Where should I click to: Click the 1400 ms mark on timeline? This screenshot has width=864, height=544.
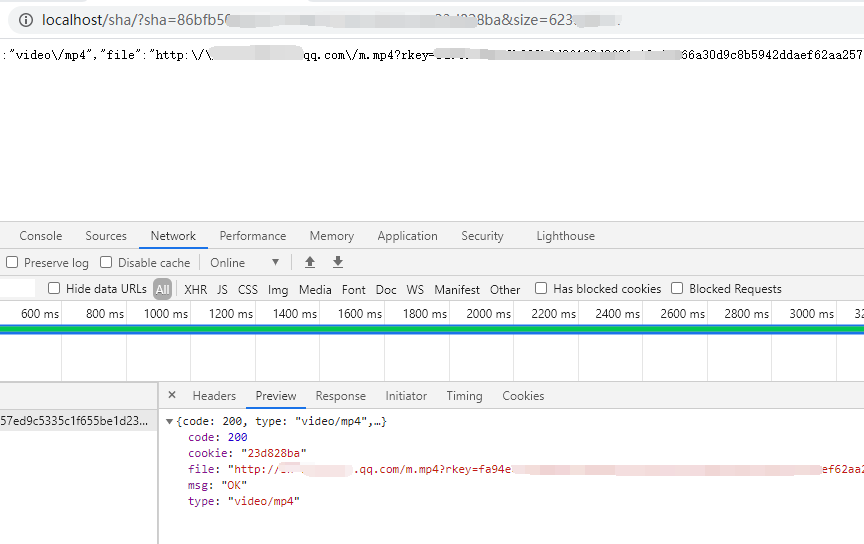pos(295,314)
